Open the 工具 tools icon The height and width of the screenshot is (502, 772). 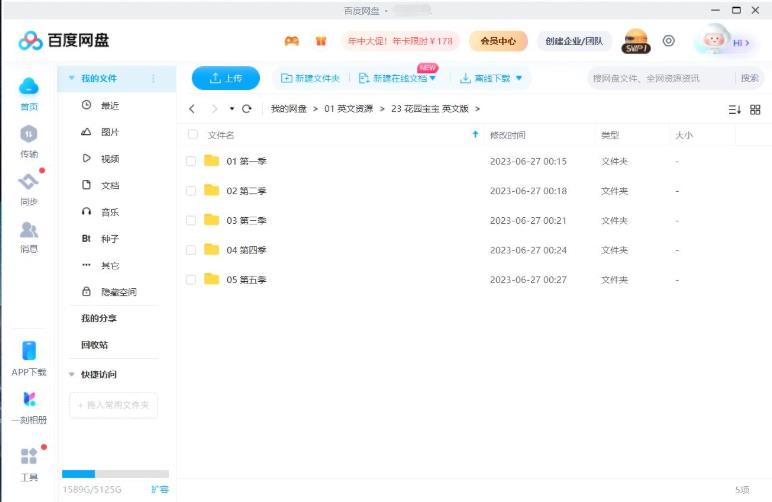(x=29, y=456)
